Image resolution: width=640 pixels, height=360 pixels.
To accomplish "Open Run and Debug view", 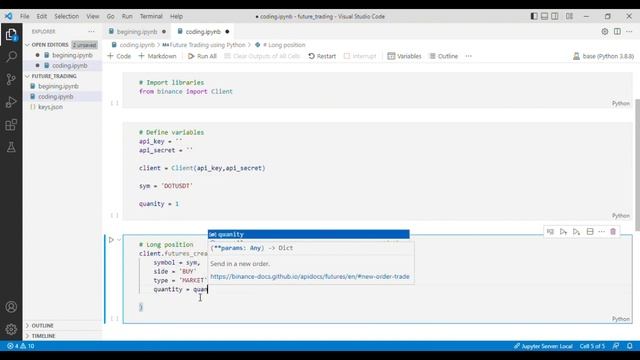I will (11, 102).
